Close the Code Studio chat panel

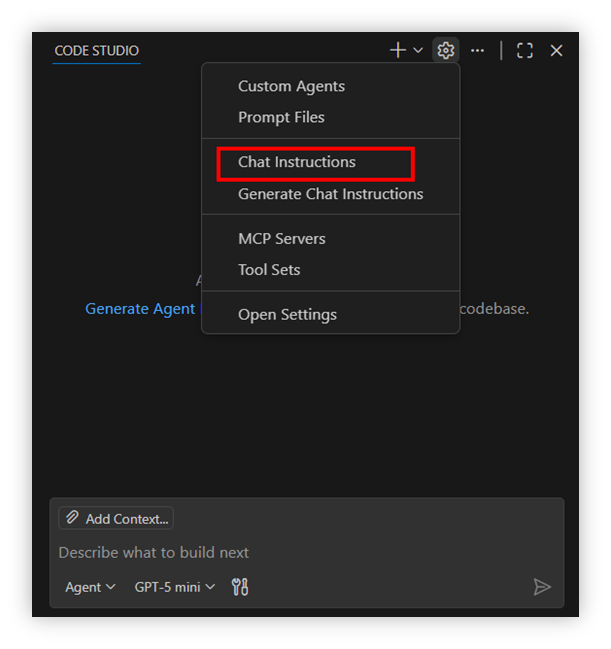coord(557,50)
